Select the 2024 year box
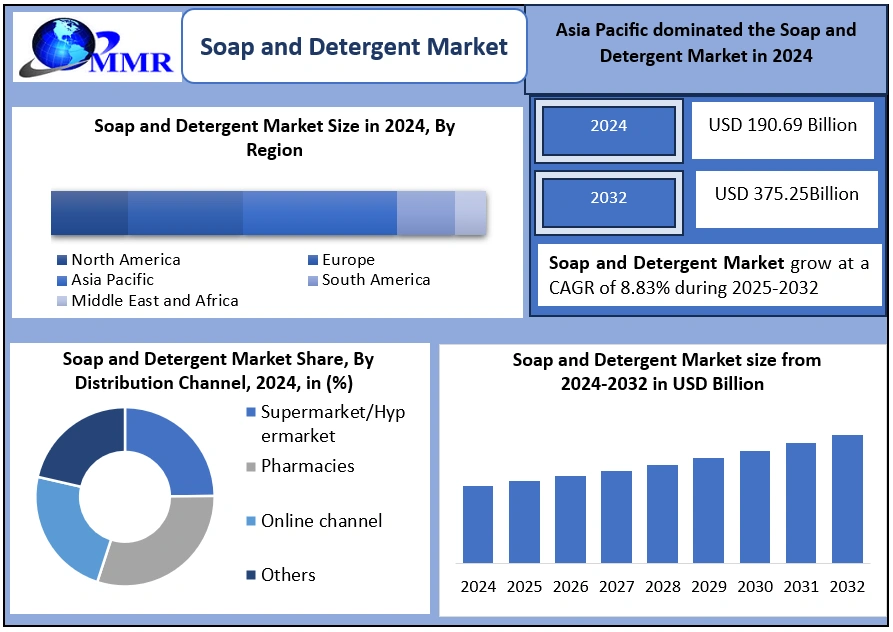Viewport: 893px width, 632px height. pos(608,126)
